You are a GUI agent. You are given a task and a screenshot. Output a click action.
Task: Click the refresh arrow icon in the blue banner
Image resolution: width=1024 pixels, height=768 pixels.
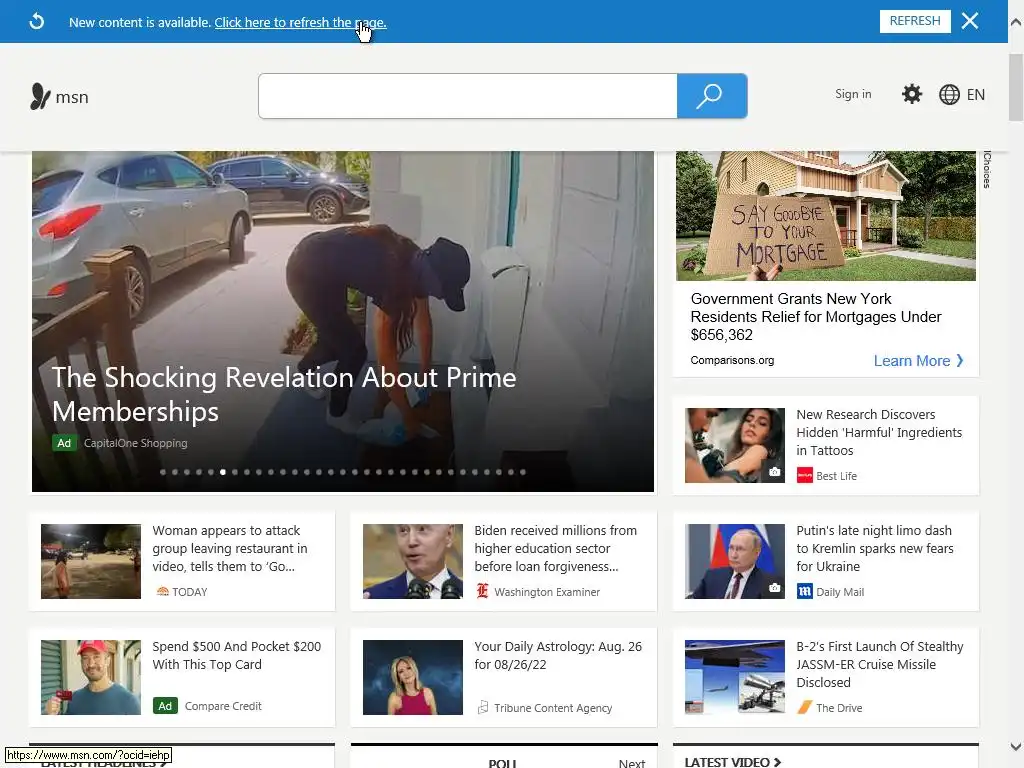37,22
